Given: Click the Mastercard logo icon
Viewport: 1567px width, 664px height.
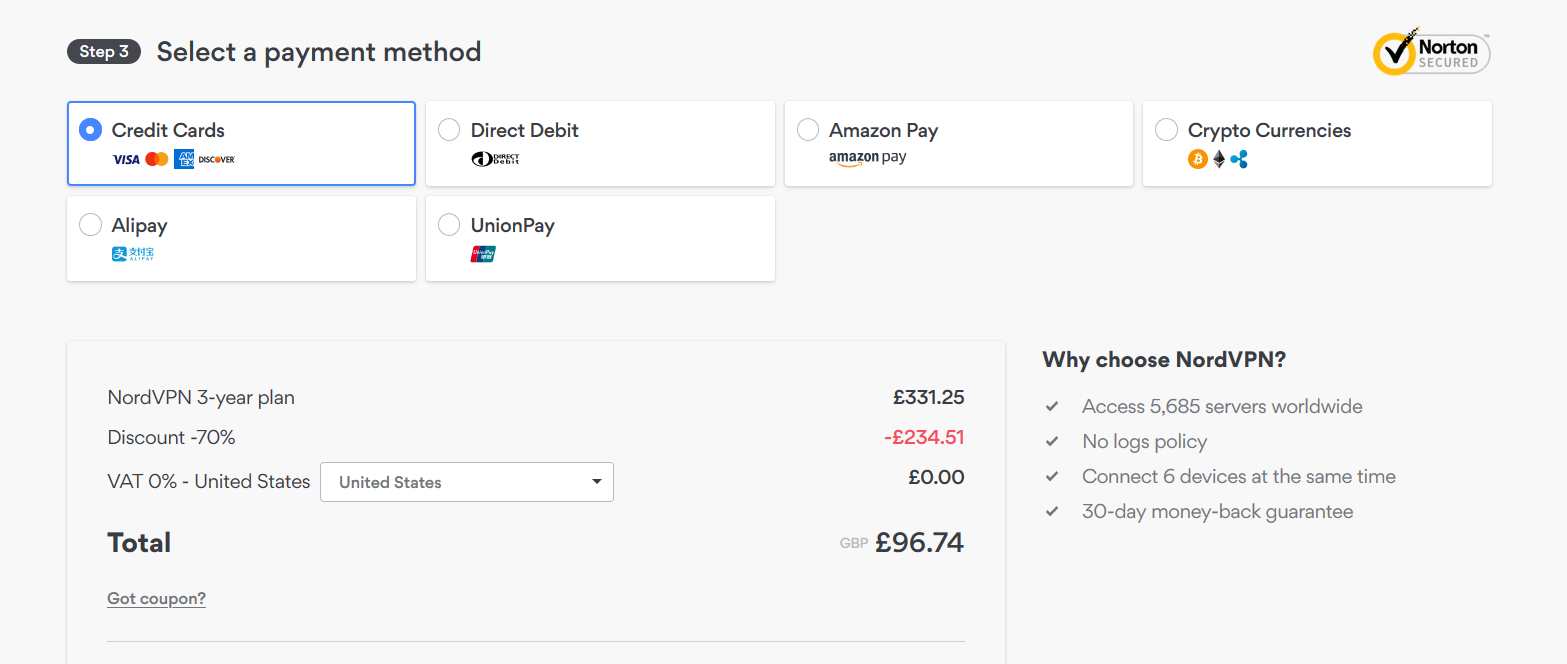Looking at the screenshot, I should coord(156,159).
